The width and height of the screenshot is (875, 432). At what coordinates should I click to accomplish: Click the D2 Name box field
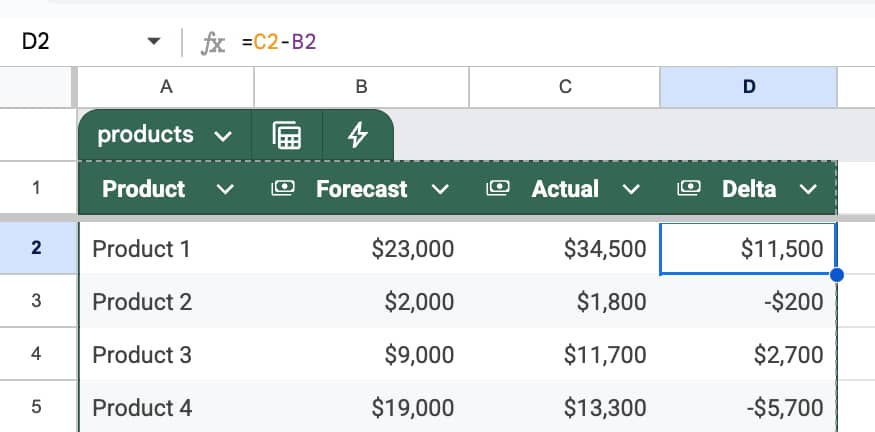(x=70, y=42)
